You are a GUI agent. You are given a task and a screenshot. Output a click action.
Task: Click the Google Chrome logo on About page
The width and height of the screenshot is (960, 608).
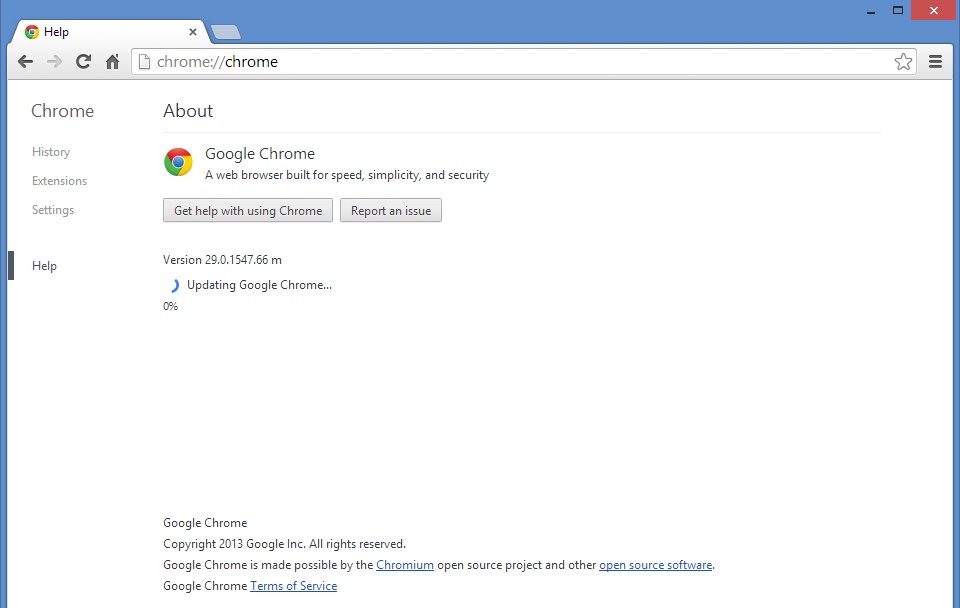[178, 162]
